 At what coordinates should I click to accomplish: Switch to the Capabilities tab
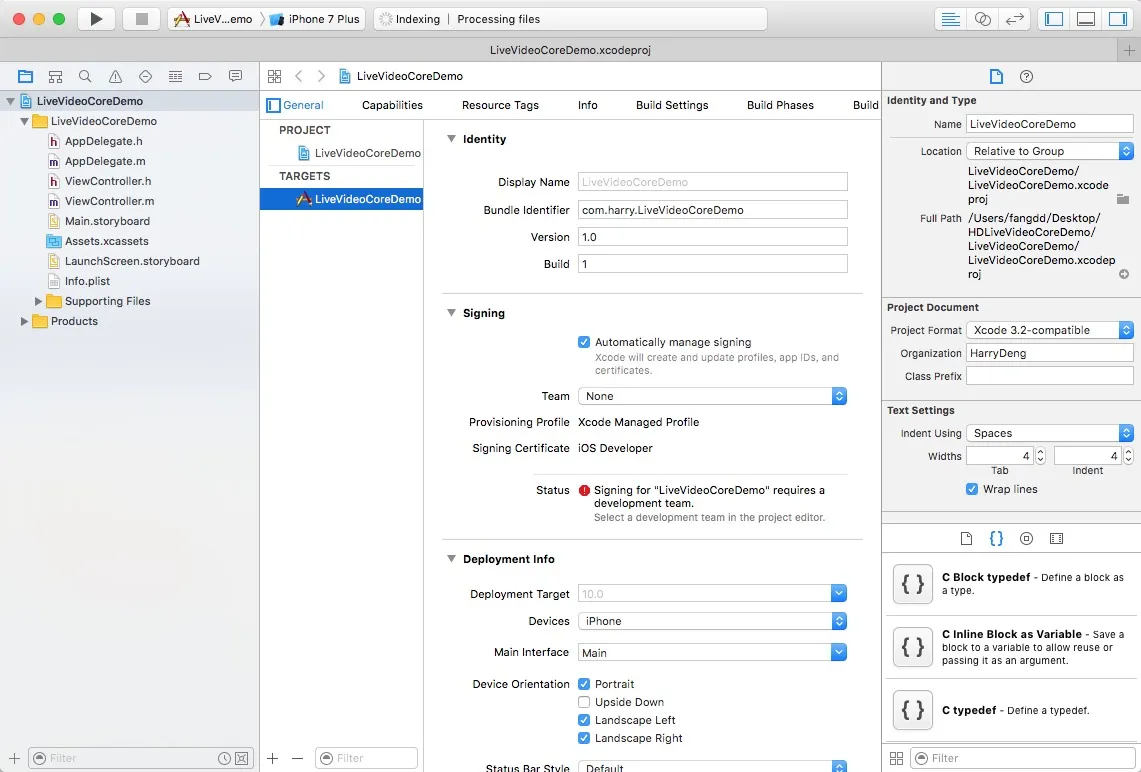click(392, 106)
